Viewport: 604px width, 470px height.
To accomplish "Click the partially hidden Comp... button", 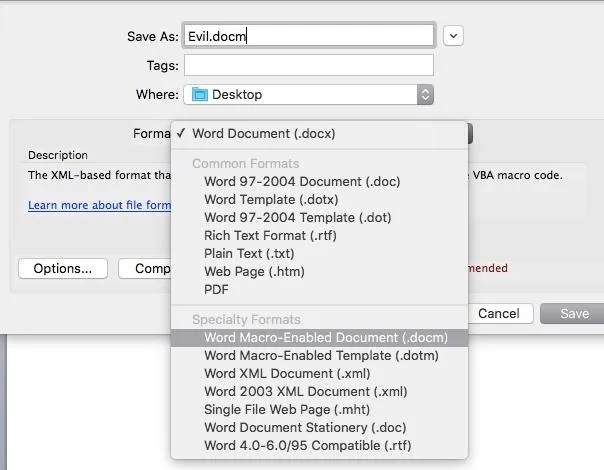I will click(145, 269).
